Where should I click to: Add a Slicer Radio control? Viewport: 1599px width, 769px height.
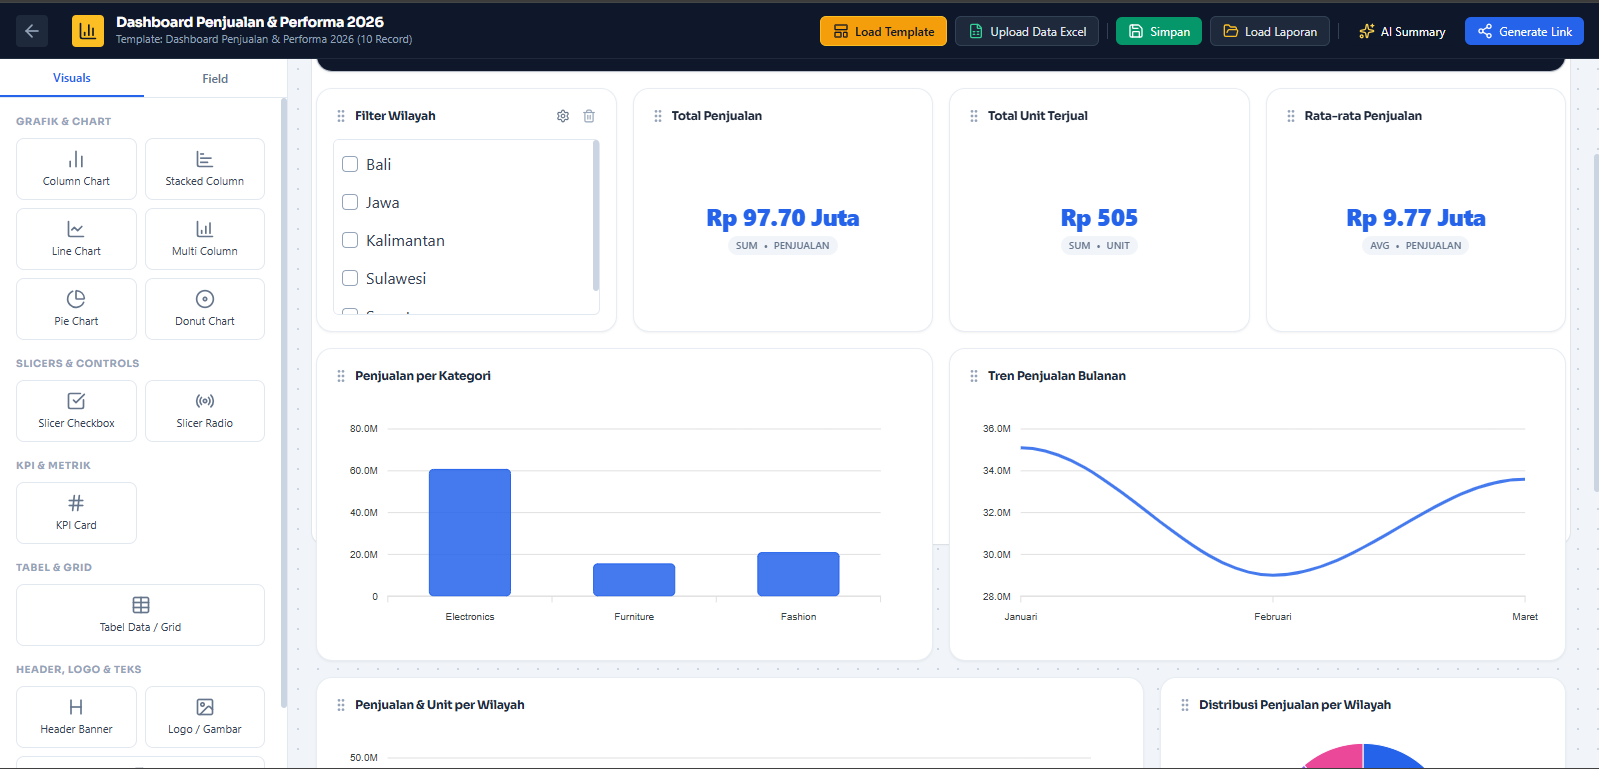click(x=205, y=411)
